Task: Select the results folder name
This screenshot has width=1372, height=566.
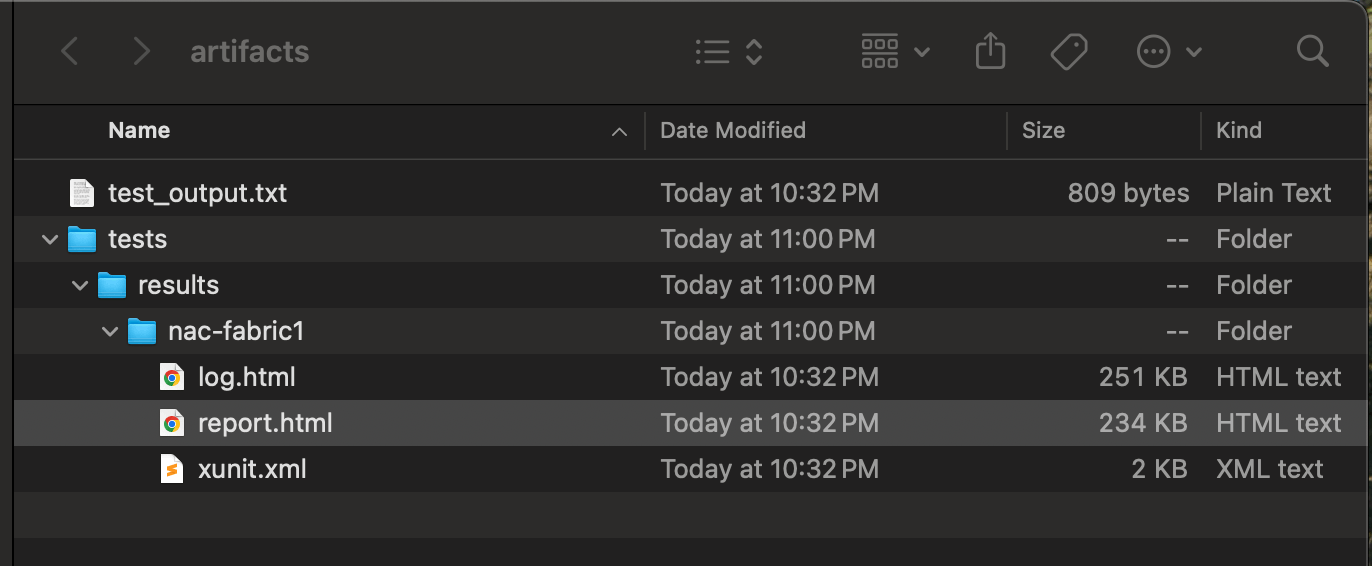Action: click(x=178, y=285)
